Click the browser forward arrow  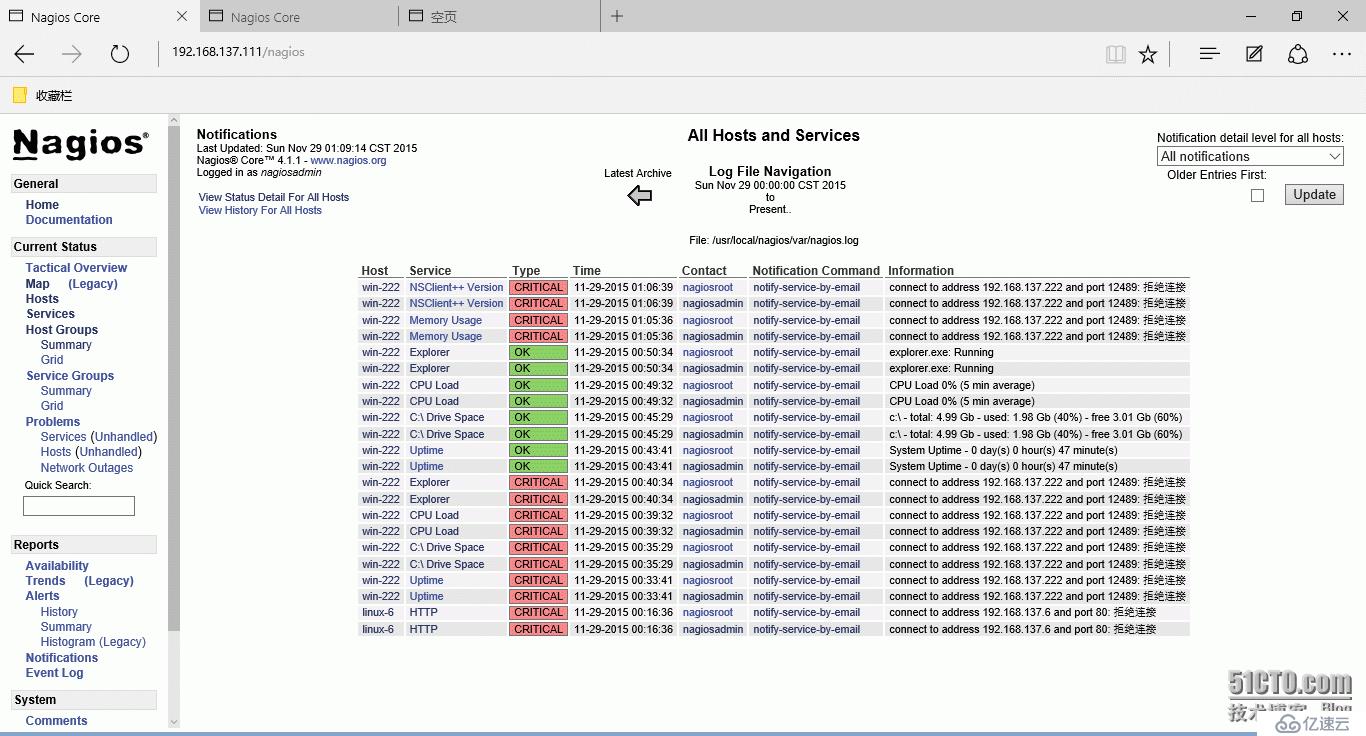point(72,55)
